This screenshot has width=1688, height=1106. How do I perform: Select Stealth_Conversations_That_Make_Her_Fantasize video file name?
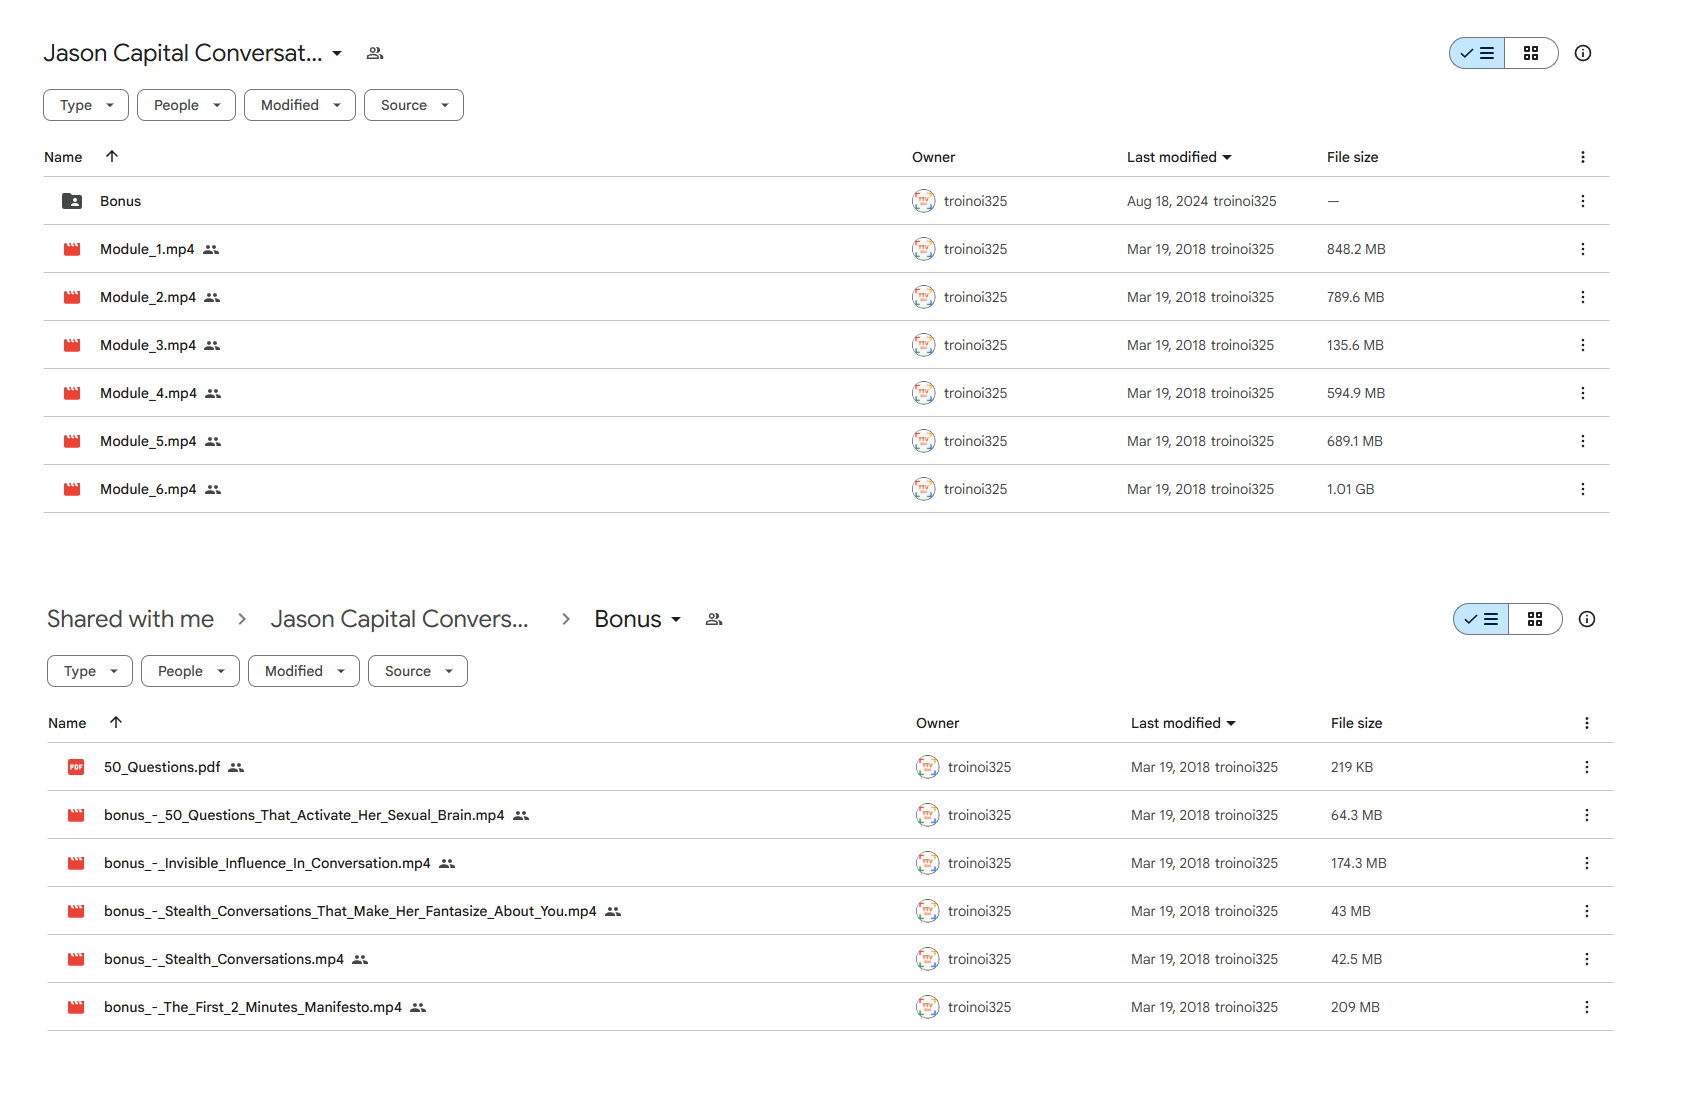pos(350,911)
